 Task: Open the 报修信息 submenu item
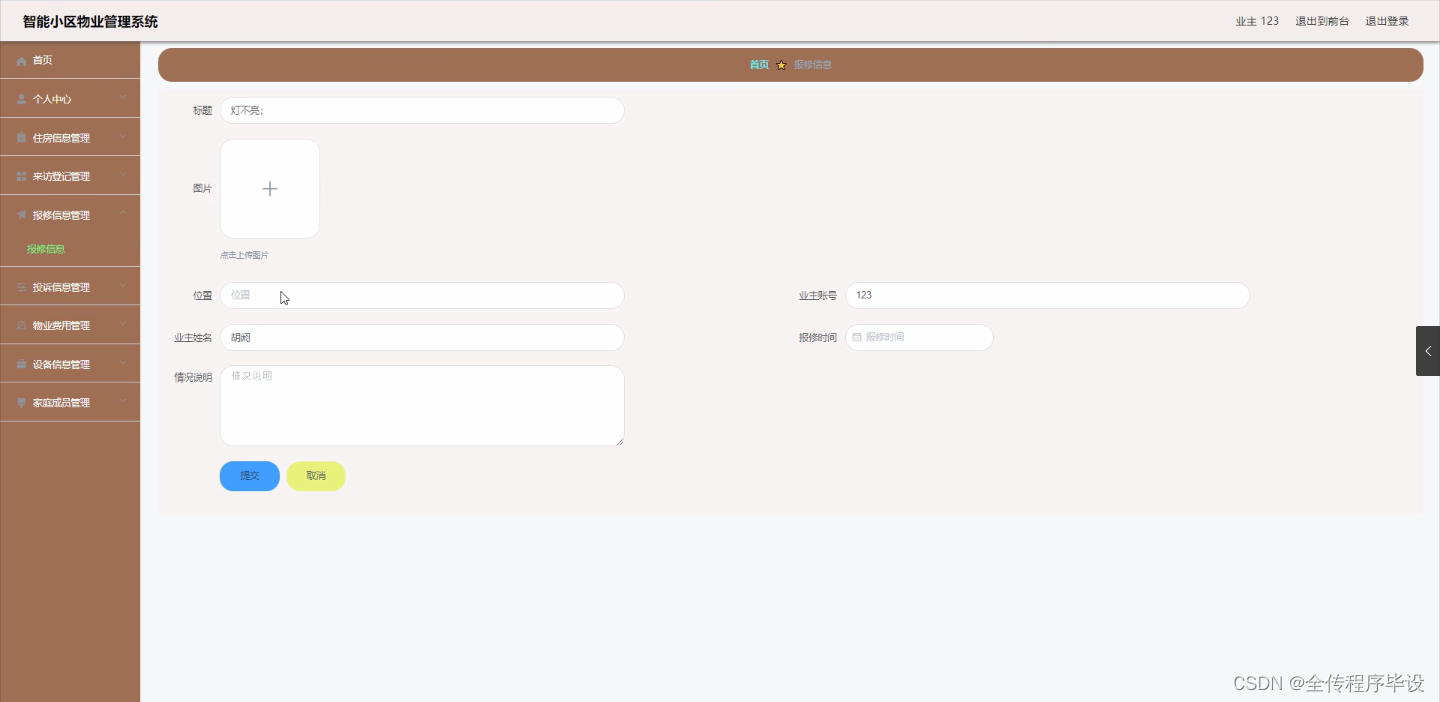[46, 248]
